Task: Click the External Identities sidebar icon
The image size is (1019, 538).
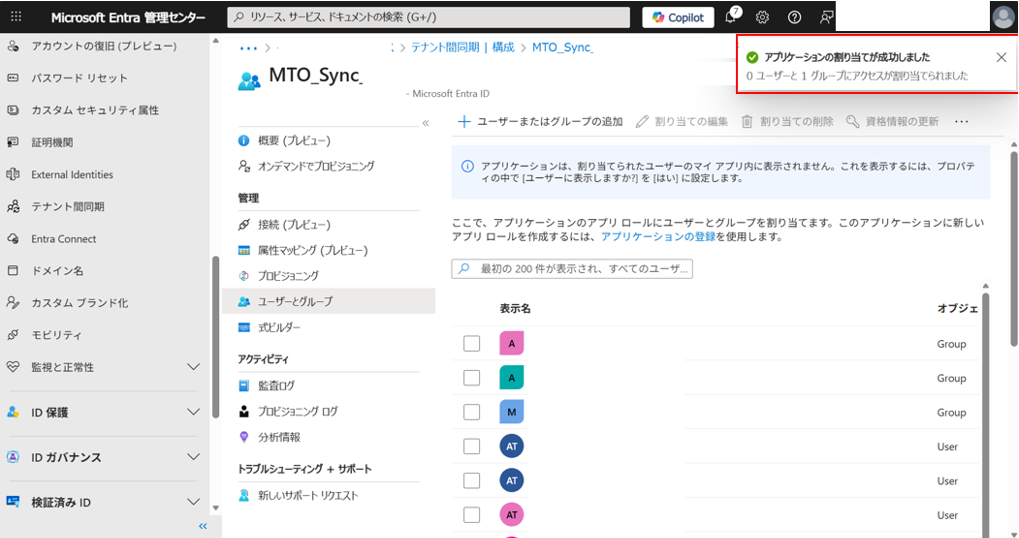Action: 13,174
